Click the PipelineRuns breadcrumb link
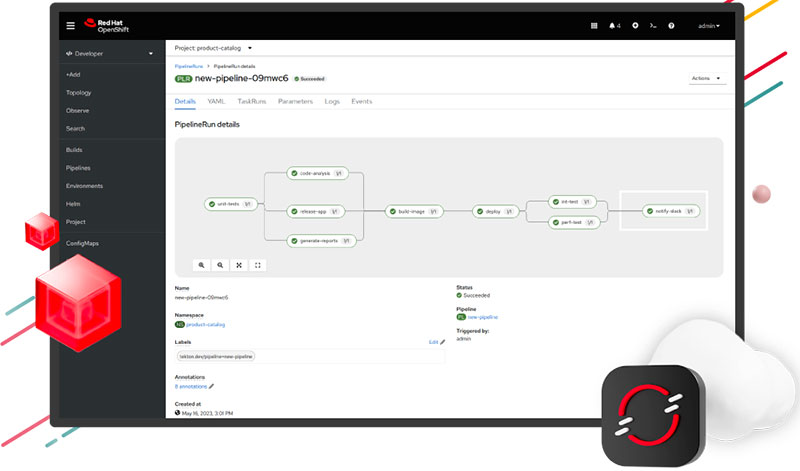This screenshot has height=471, width=800. pos(189,66)
